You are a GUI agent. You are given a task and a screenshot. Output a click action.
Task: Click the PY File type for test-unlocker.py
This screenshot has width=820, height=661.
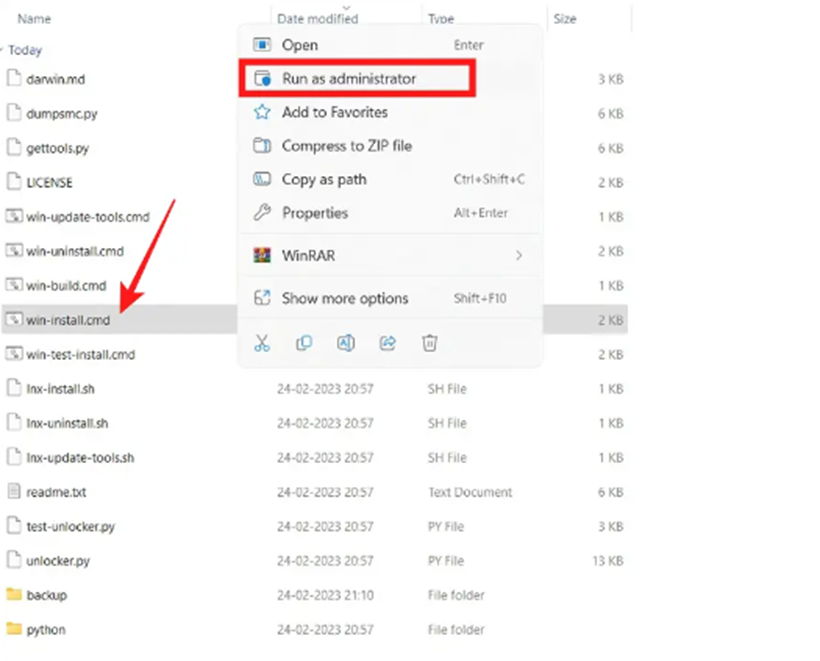pyautogui.click(x=446, y=526)
